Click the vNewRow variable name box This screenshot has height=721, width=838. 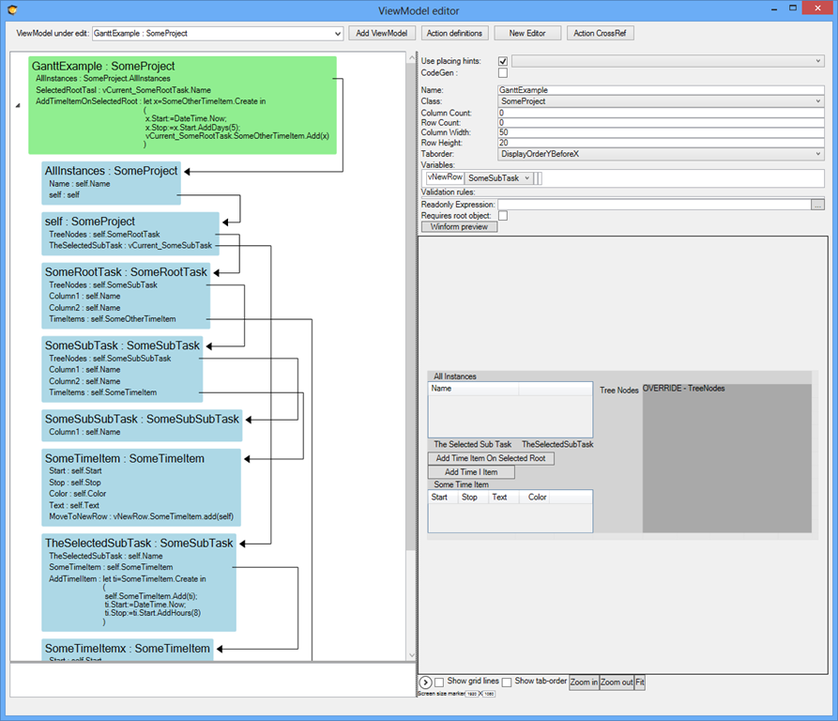(x=445, y=178)
